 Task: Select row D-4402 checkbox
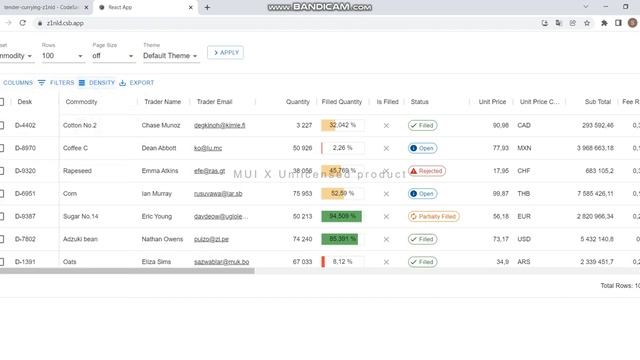tap(2, 125)
